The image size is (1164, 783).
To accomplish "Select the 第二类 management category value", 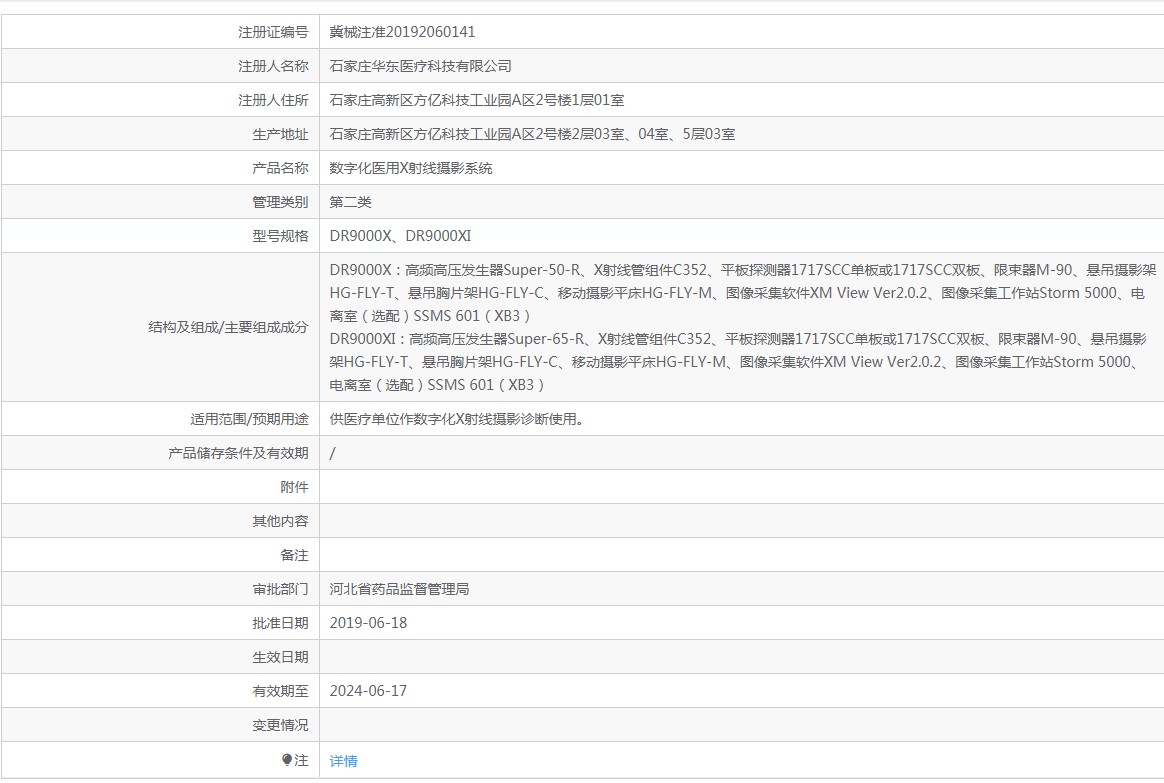I will coord(350,202).
